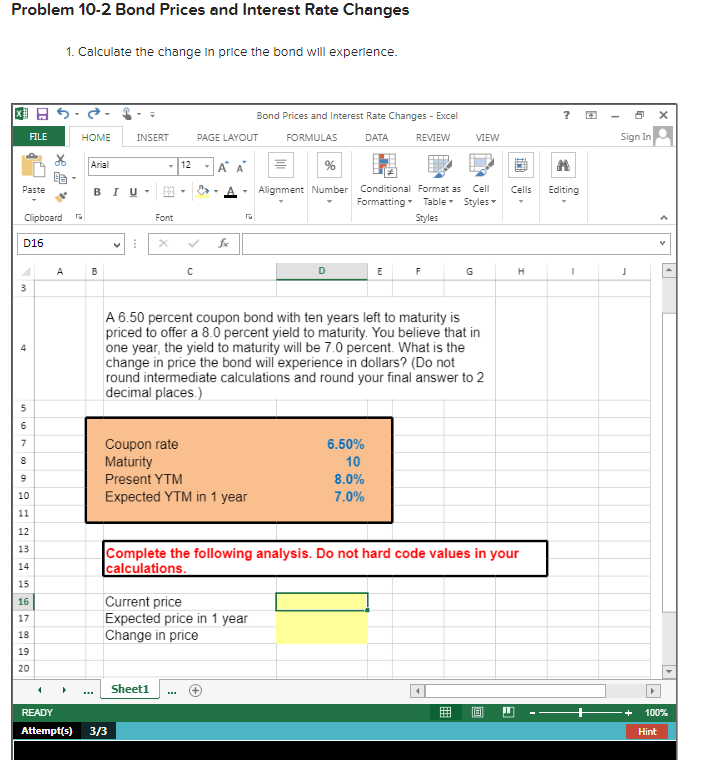Open the Number percent icon
This screenshot has width=708, height=771.
pos(330,165)
